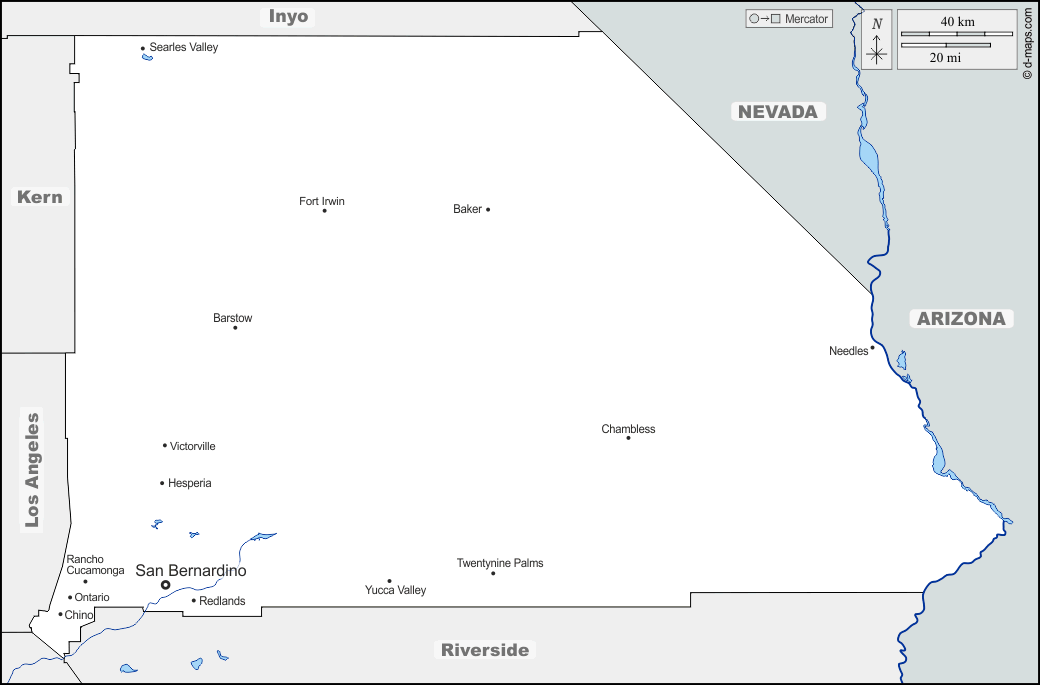Click the Los Angeles county label
The image size is (1040, 685).
[32, 470]
